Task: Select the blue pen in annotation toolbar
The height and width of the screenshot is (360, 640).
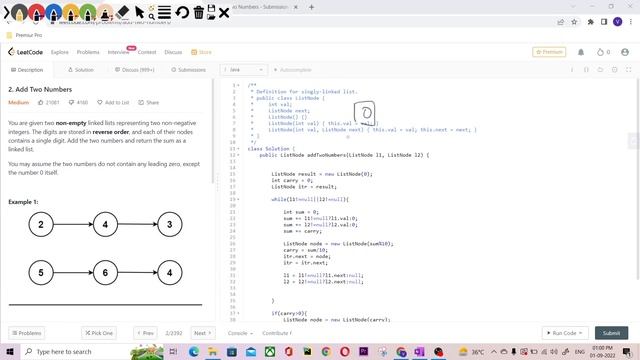Action: coord(53,13)
